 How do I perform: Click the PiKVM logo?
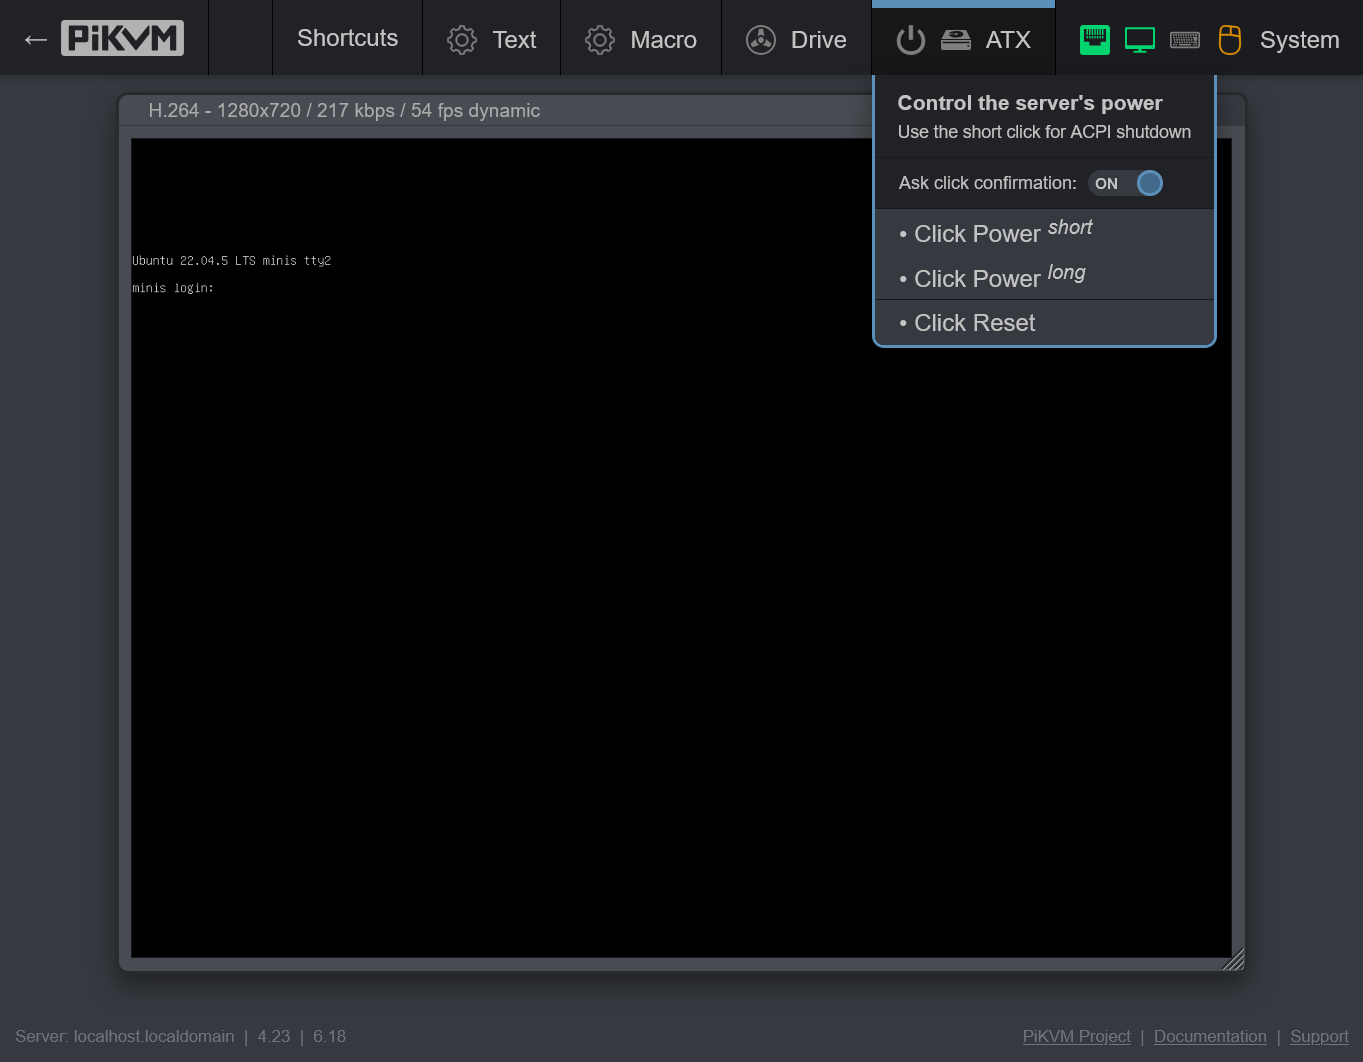pos(122,38)
